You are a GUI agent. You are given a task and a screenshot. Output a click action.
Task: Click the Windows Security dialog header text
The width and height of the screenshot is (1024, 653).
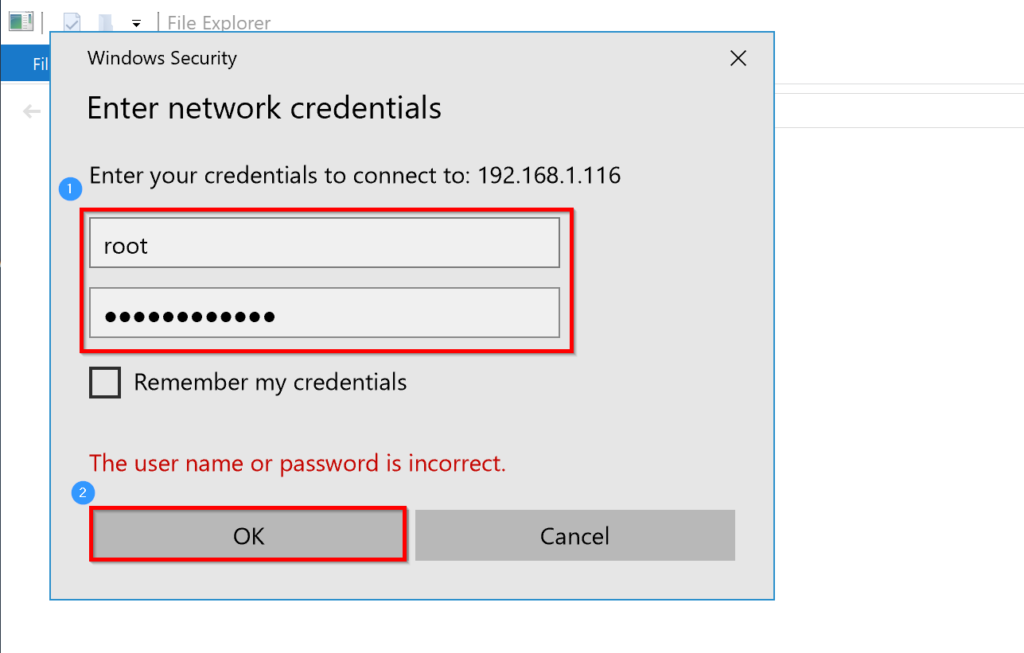point(161,58)
